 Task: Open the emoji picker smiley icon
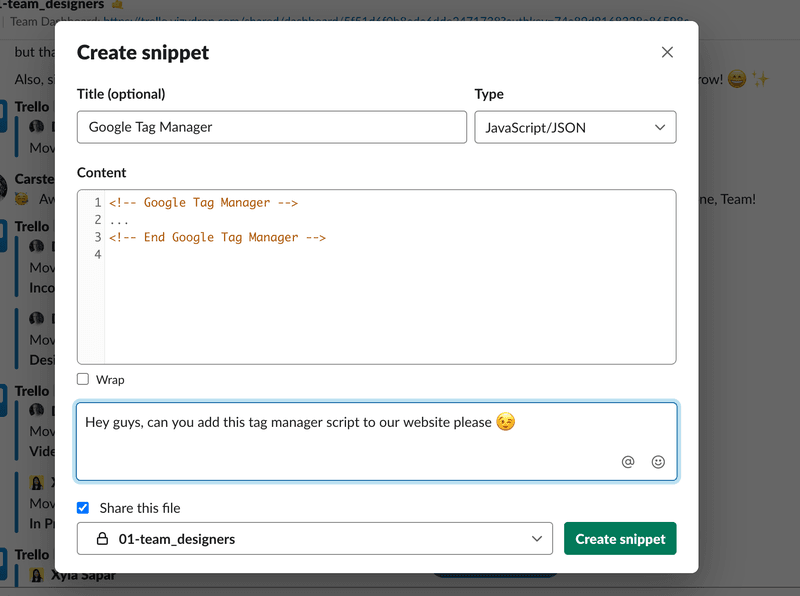click(x=658, y=462)
